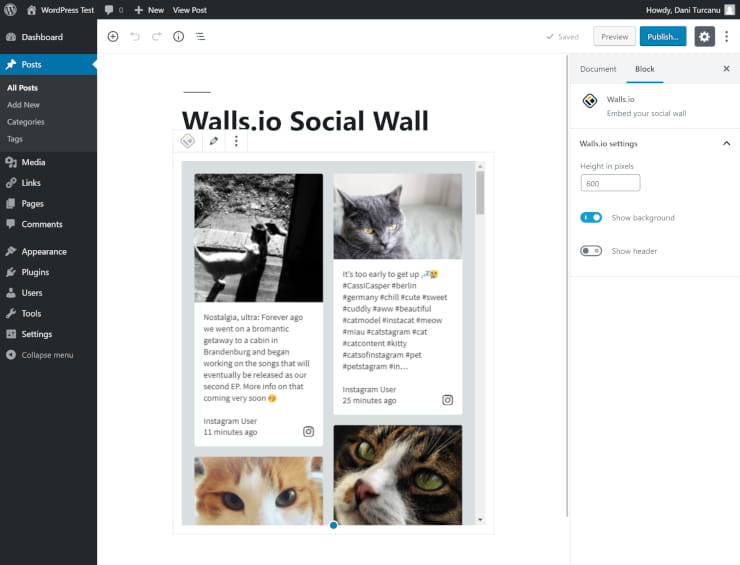This screenshot has height=565, width=740.
Task: Click wall scrollbar up arrow
Action: click(x=480, y=166)
